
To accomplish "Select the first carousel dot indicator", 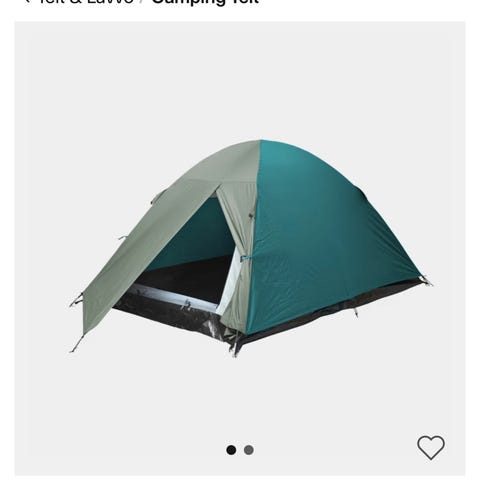I will click(x=231, y=450).
